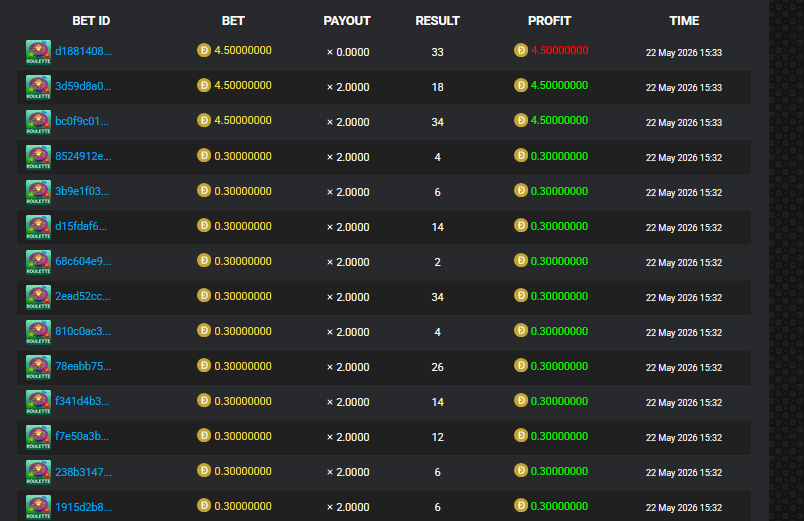Select result 34 in 2ead52cc row
804x521 pixels.
[x=437, y=297]
